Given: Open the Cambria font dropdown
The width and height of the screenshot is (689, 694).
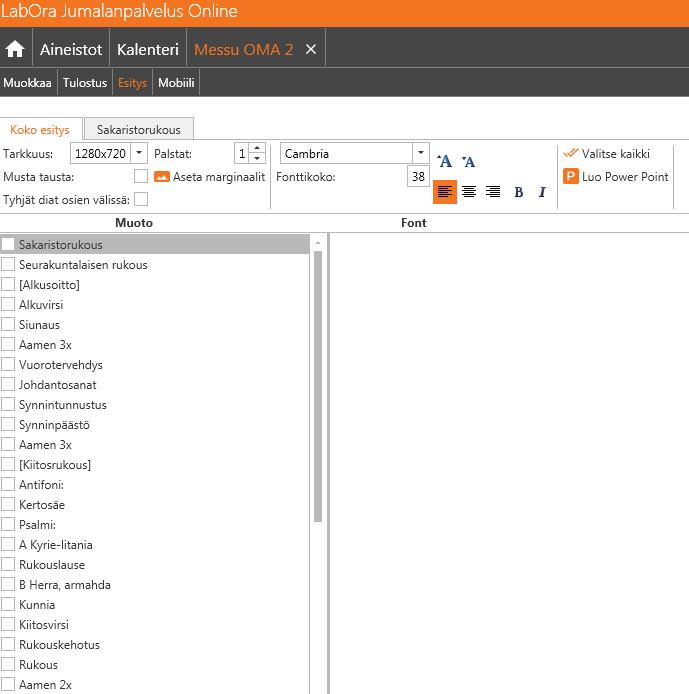Looking at the screenshot, I should 420,153.
